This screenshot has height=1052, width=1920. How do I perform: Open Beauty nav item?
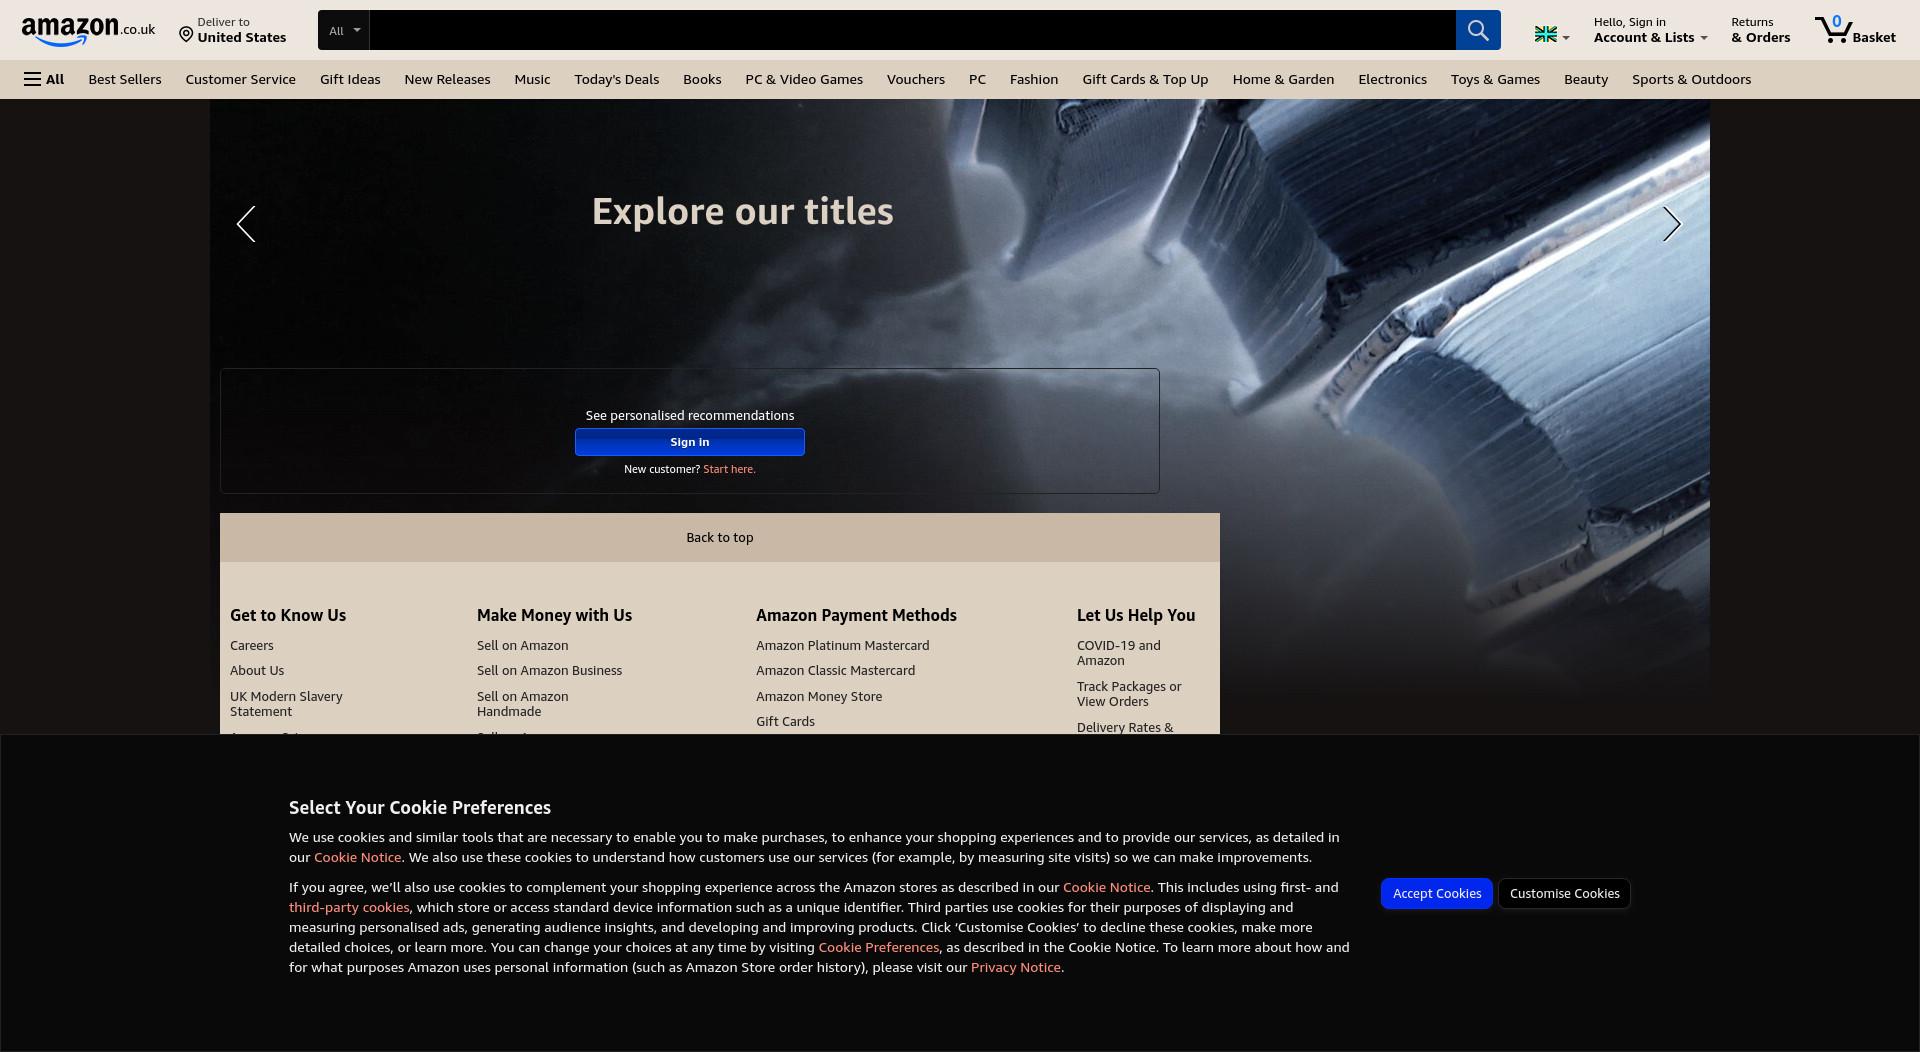[1586, 79]
